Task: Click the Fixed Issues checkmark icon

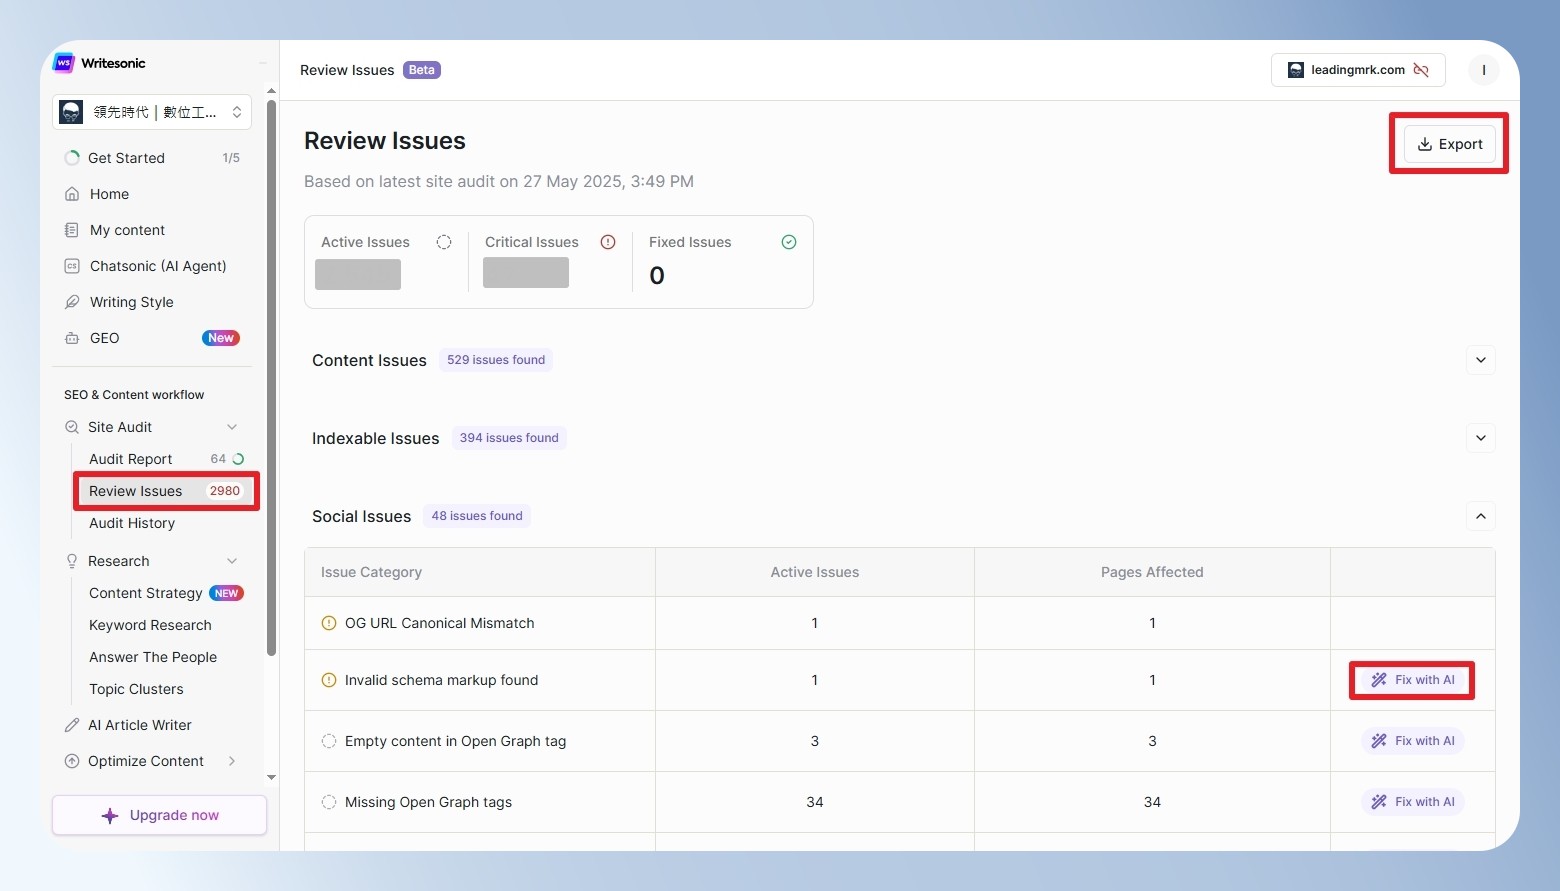Action: pos(789,242)
